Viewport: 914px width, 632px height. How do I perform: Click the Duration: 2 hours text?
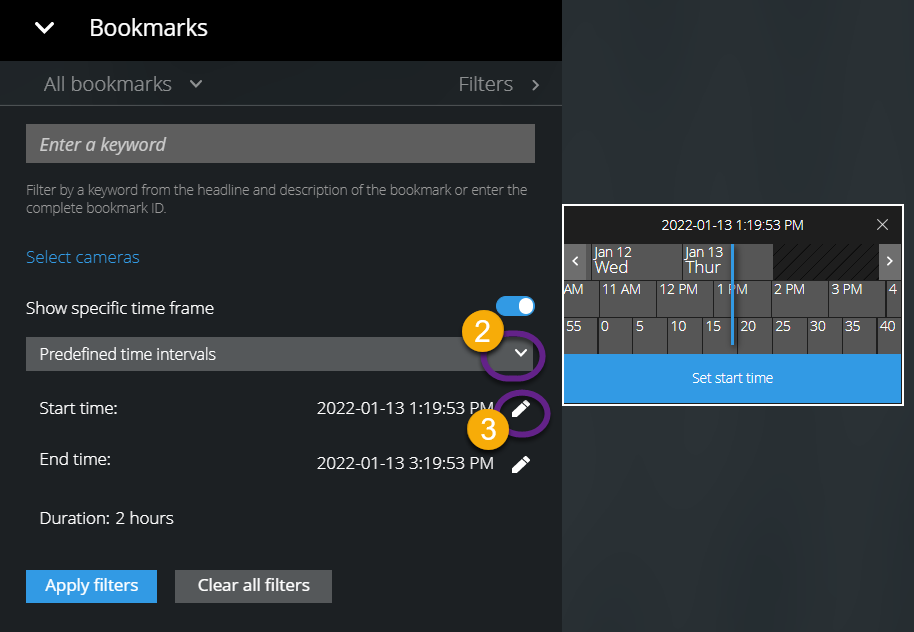point(107,518)
